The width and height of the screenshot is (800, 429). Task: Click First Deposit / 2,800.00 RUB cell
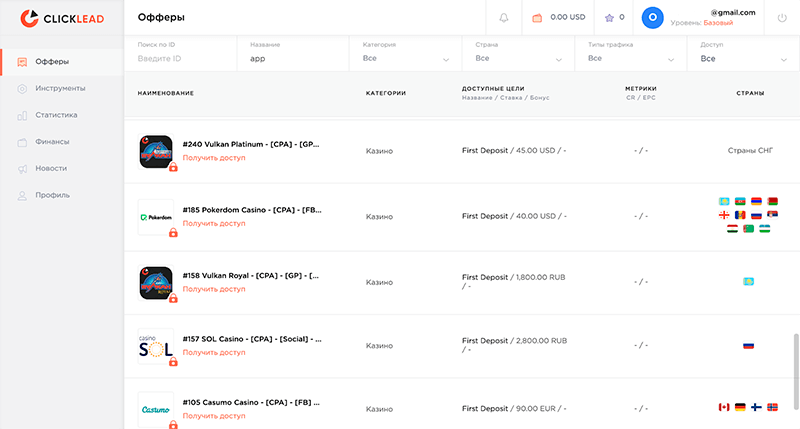click(x=514, y=345)
